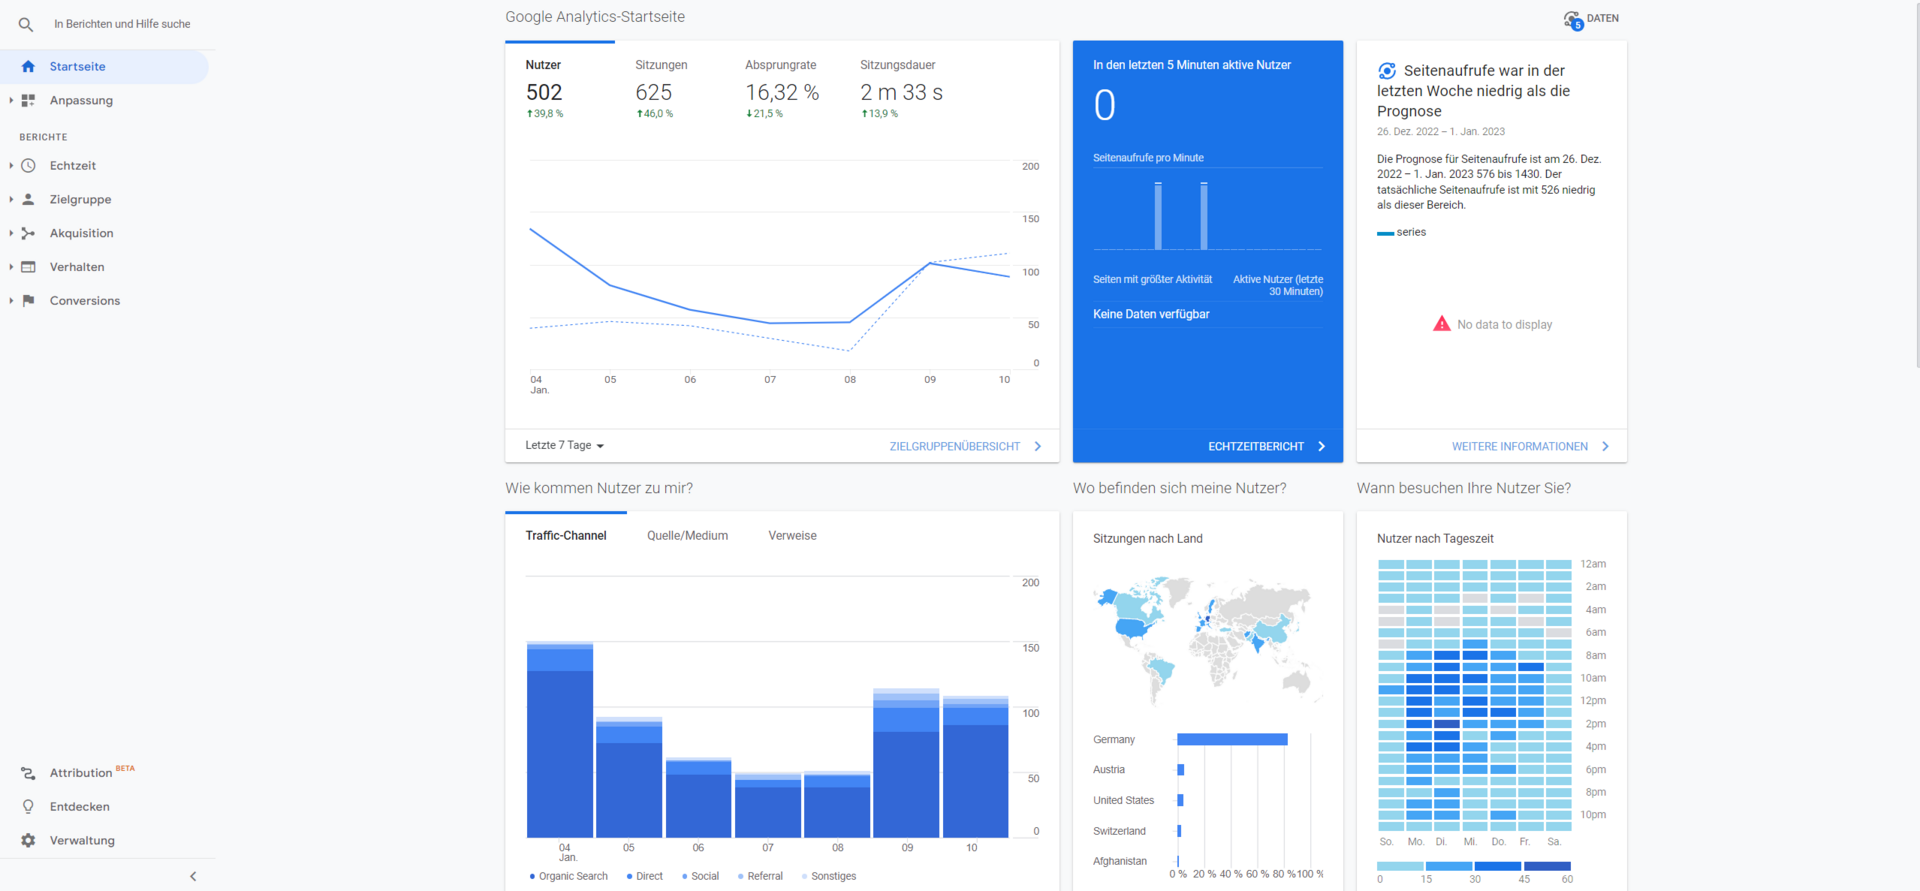
Task: Select the Absprungrate metric tab
Action: click(x=782, y=90)
